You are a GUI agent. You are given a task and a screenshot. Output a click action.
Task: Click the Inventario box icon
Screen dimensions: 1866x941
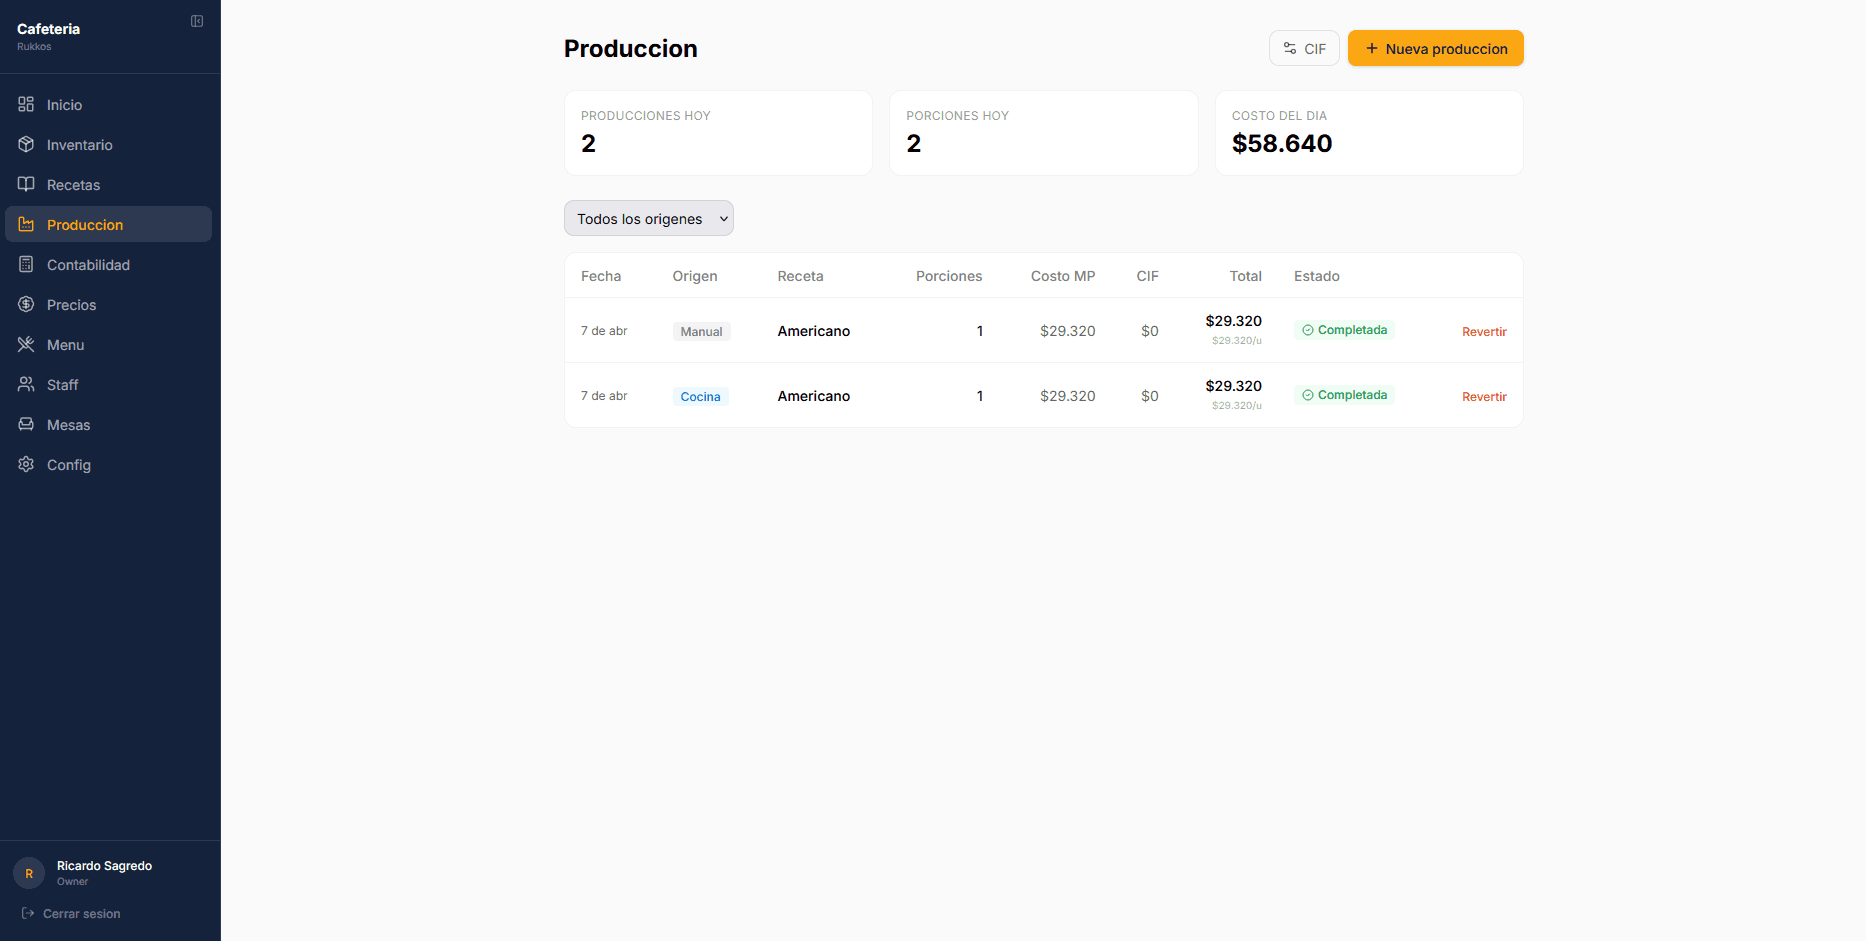[26, 145]
